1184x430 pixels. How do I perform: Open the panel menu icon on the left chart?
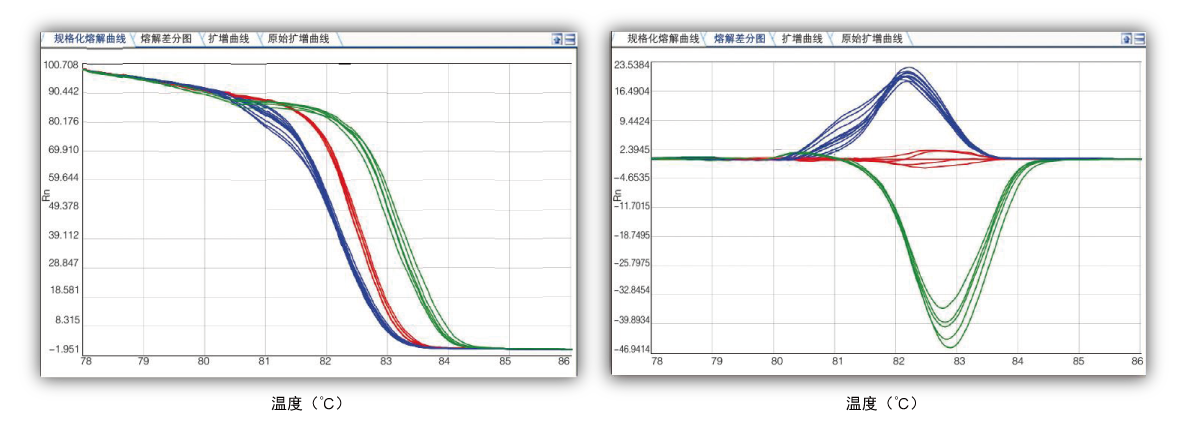(x=570, y=39)
